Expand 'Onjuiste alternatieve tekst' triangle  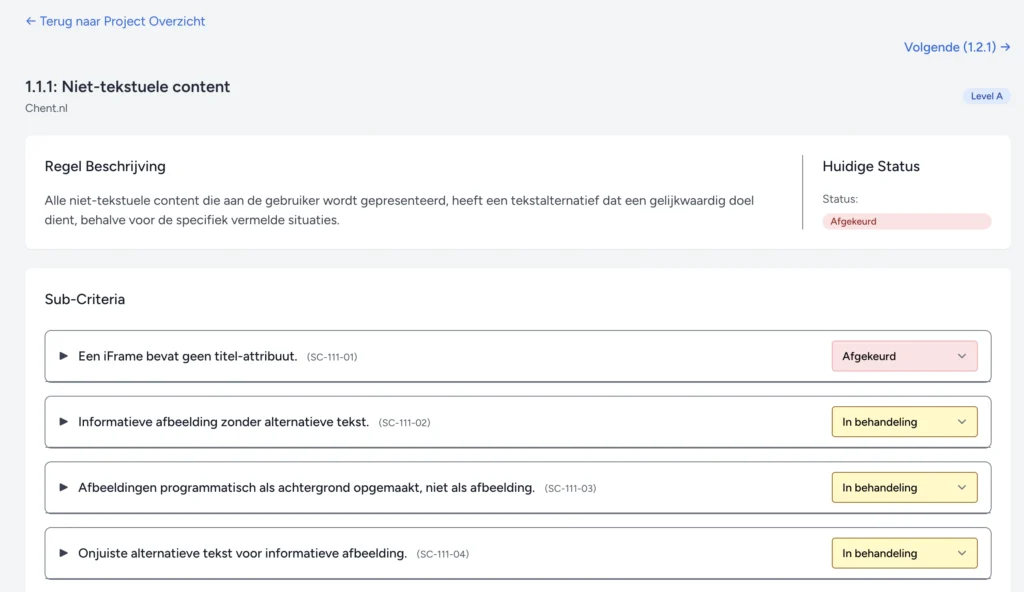64,553
